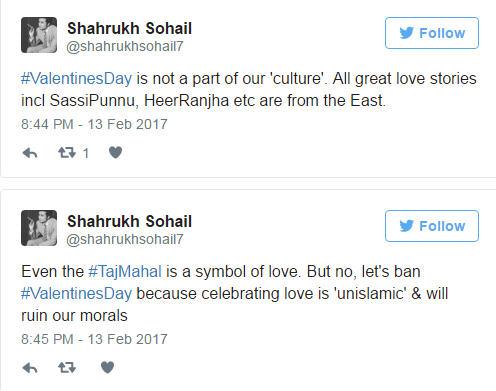The width and height of the screenshot is (496, 391).
Task: Retweet the first tweet with 1 retweet
Action: [x=67, y=153]
